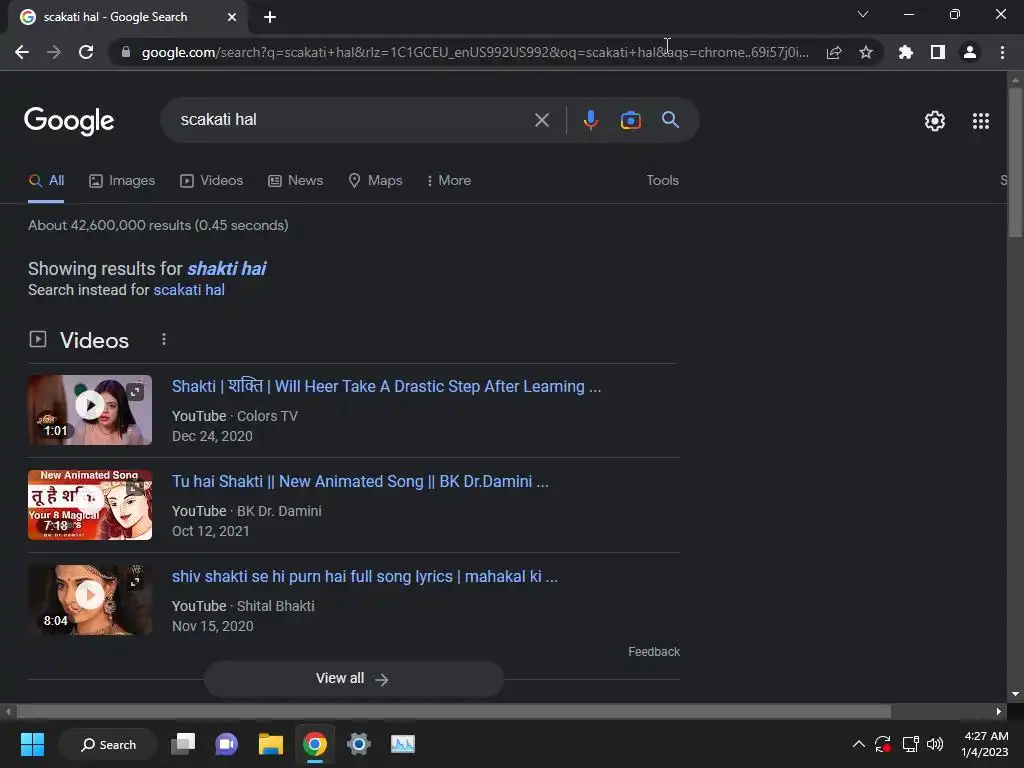Screen dimensions: 1024x768
Task: Open the Chrome profile avatar icon
Action: coord(970,52)
